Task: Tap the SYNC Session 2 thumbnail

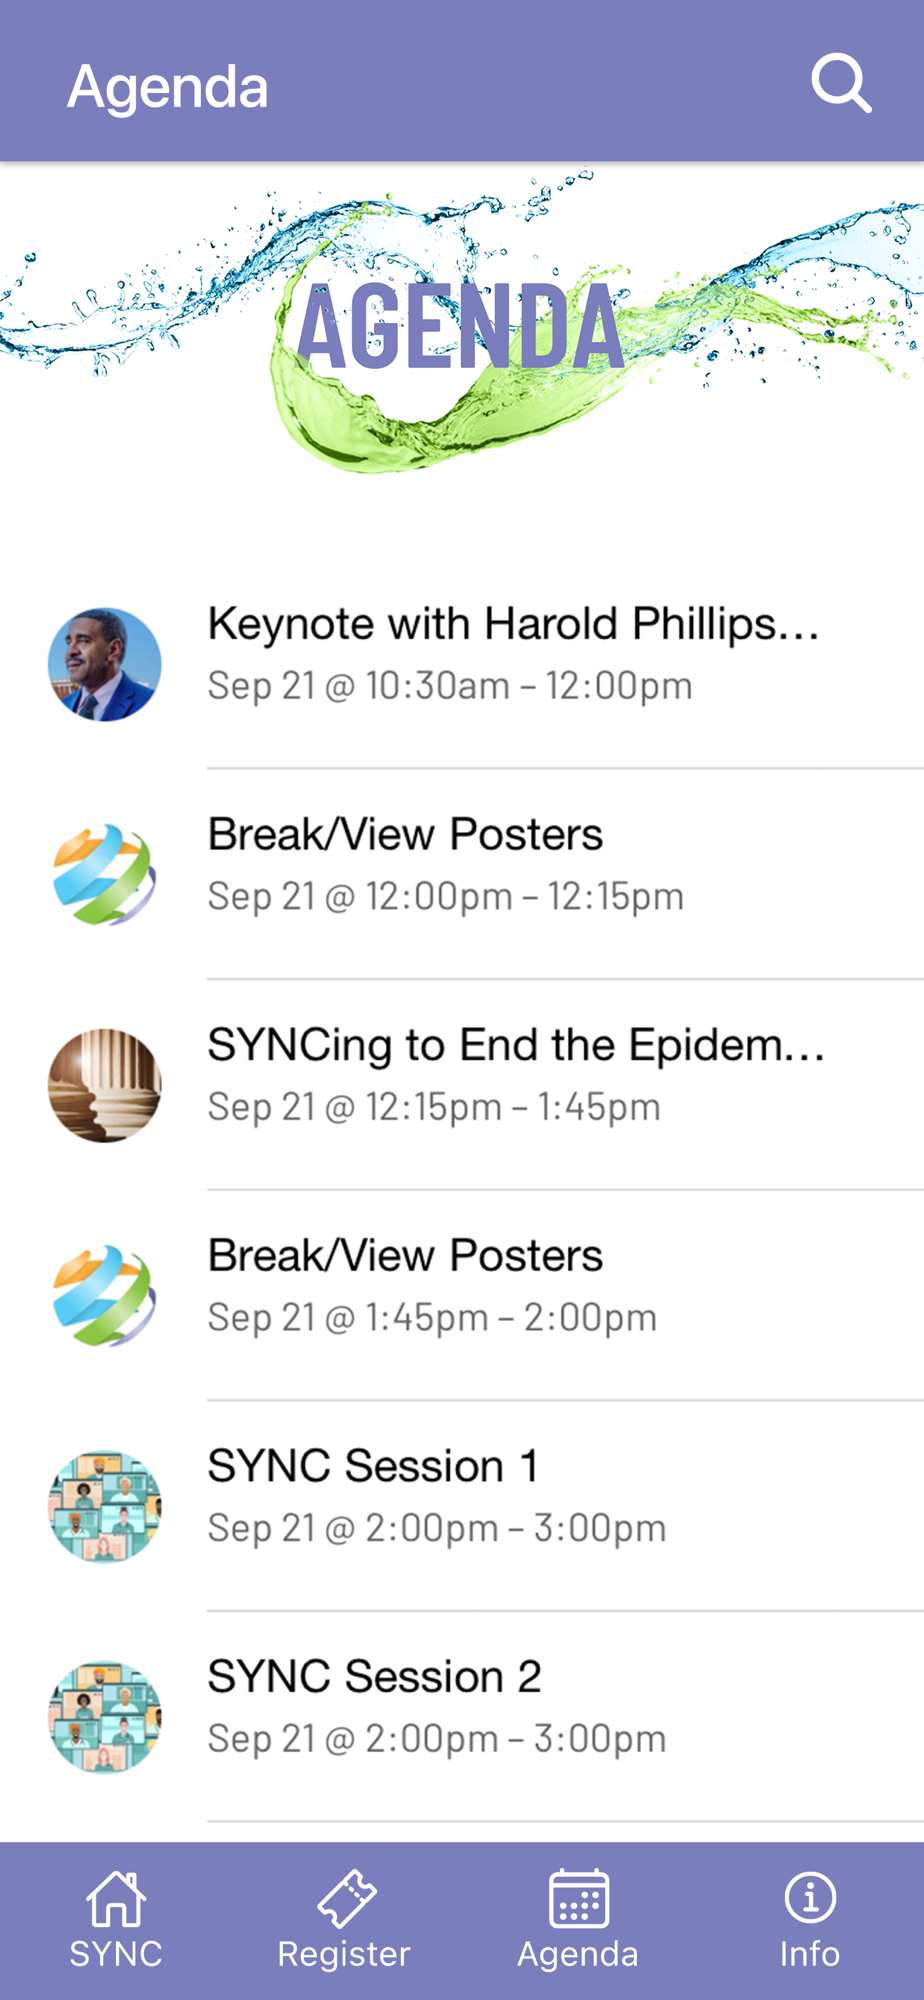Action: pos(105,1717)
